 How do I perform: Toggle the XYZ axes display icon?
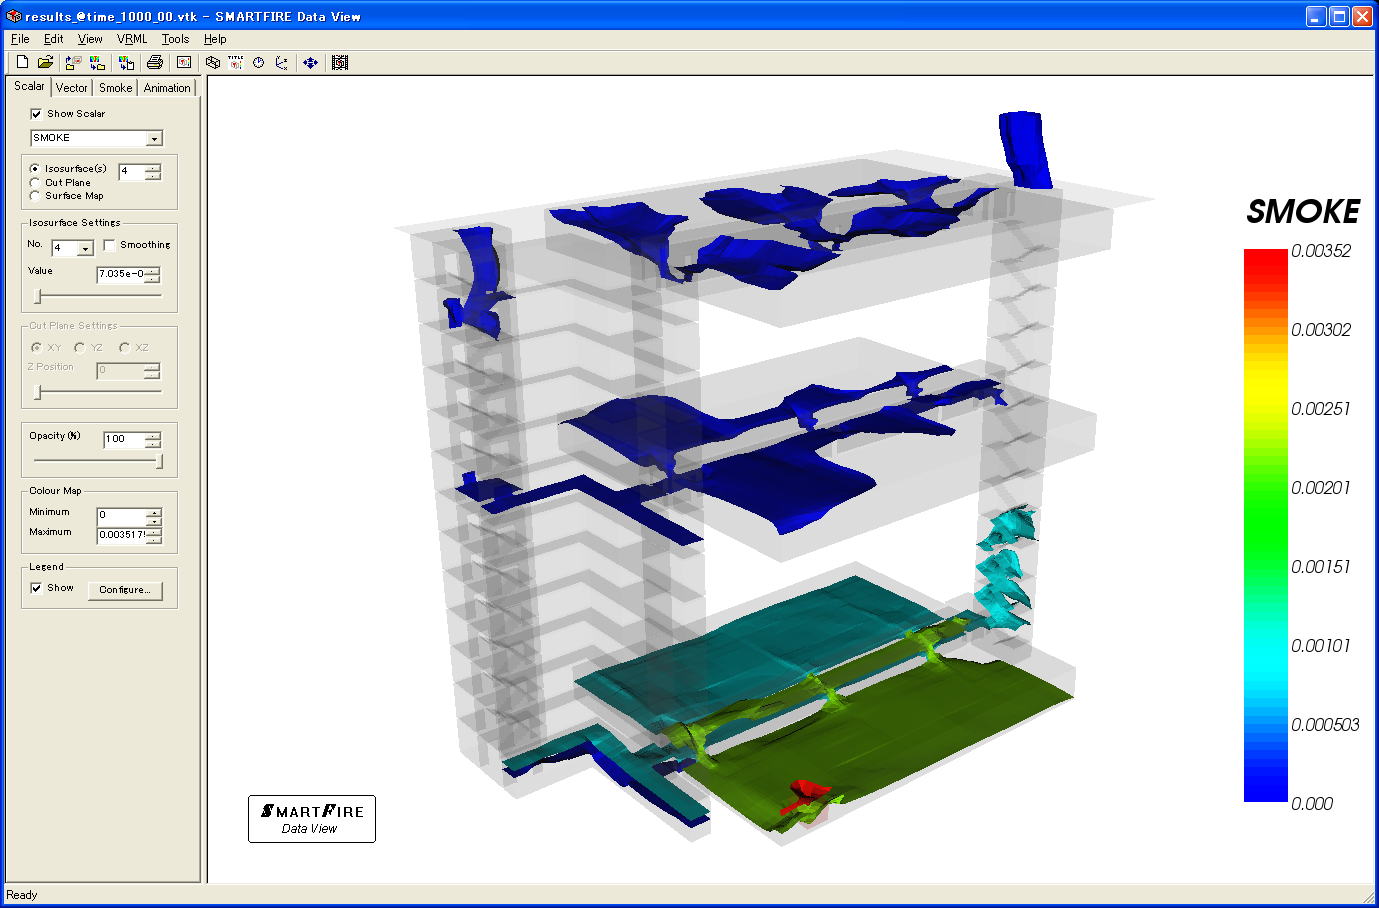tap(282, 62)
